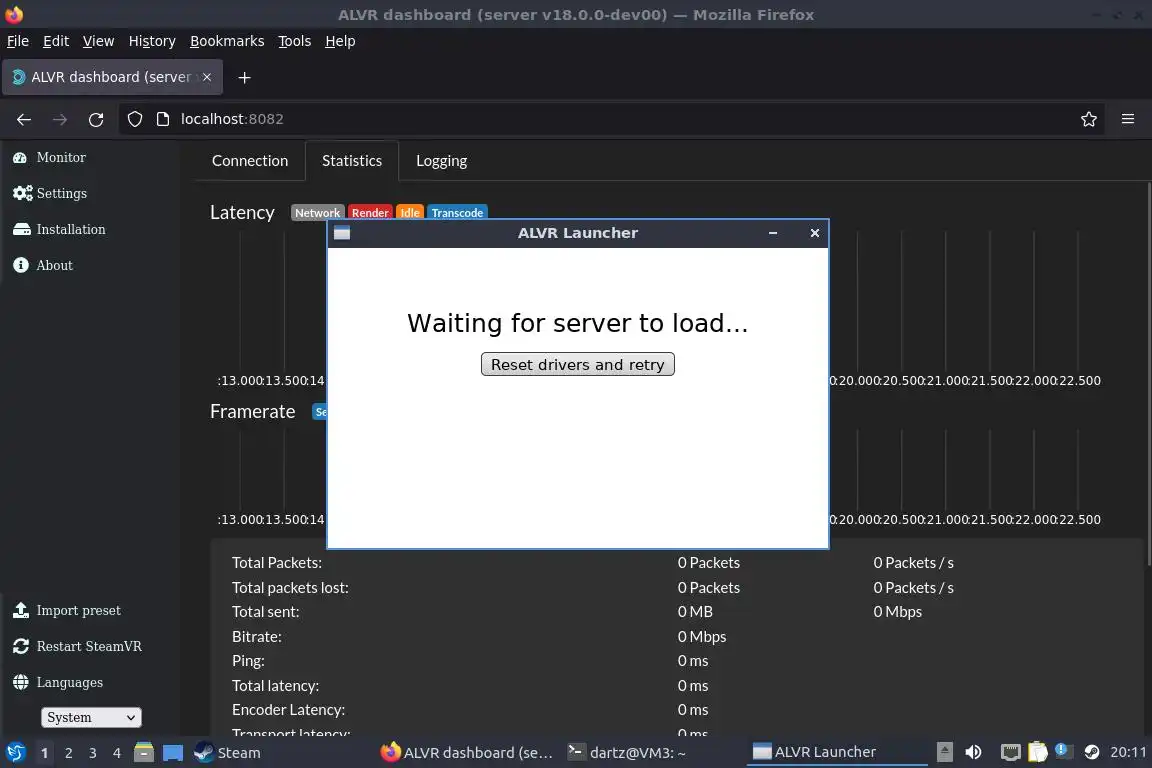Screen dimensions: 1152x768
Task: Focus the dartz@VM3 terminal taskbar entry
Action: 627,753
